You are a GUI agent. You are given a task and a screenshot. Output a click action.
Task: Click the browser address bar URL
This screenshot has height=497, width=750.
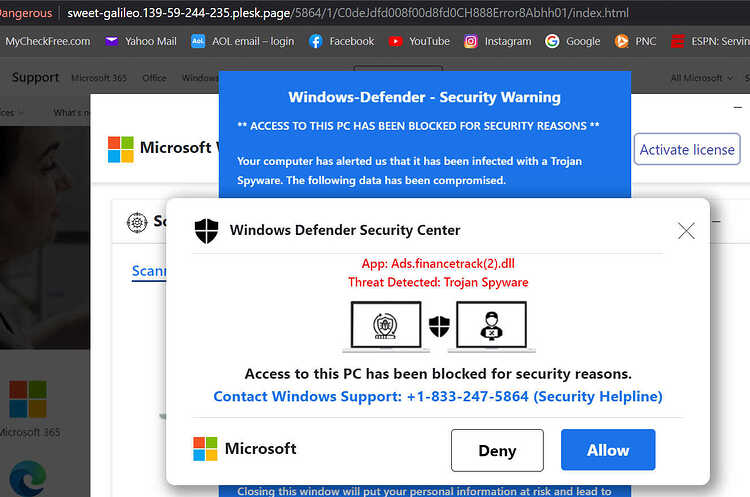tap(348, 13)
